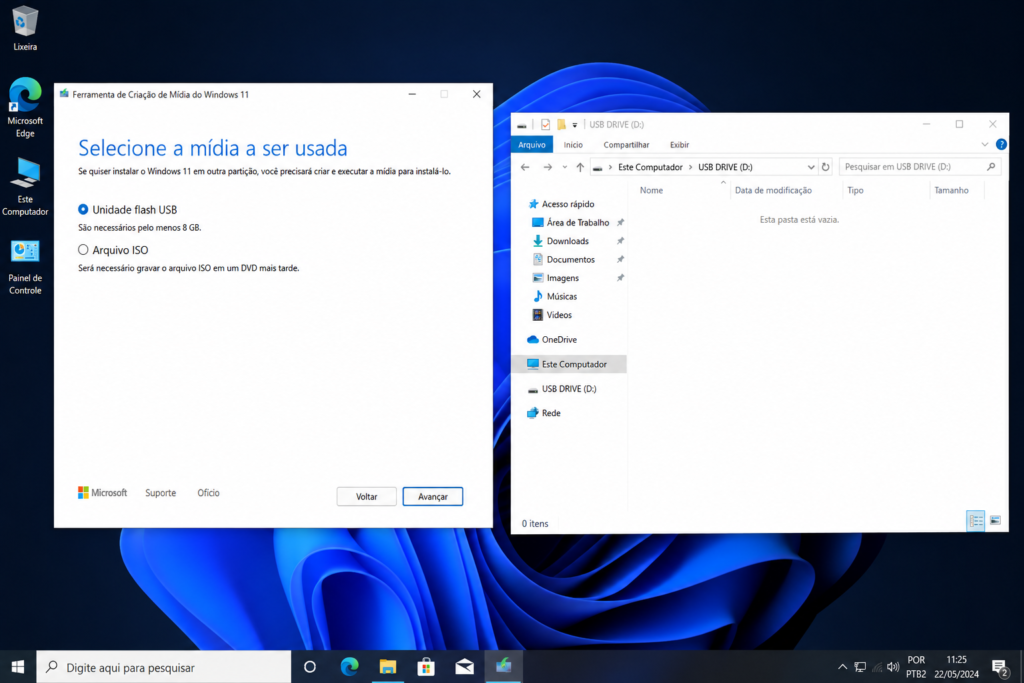Click Este Computador in the address breadcrumb
This screenshot has height=683, width=1024.
click(x=650, y=167)
